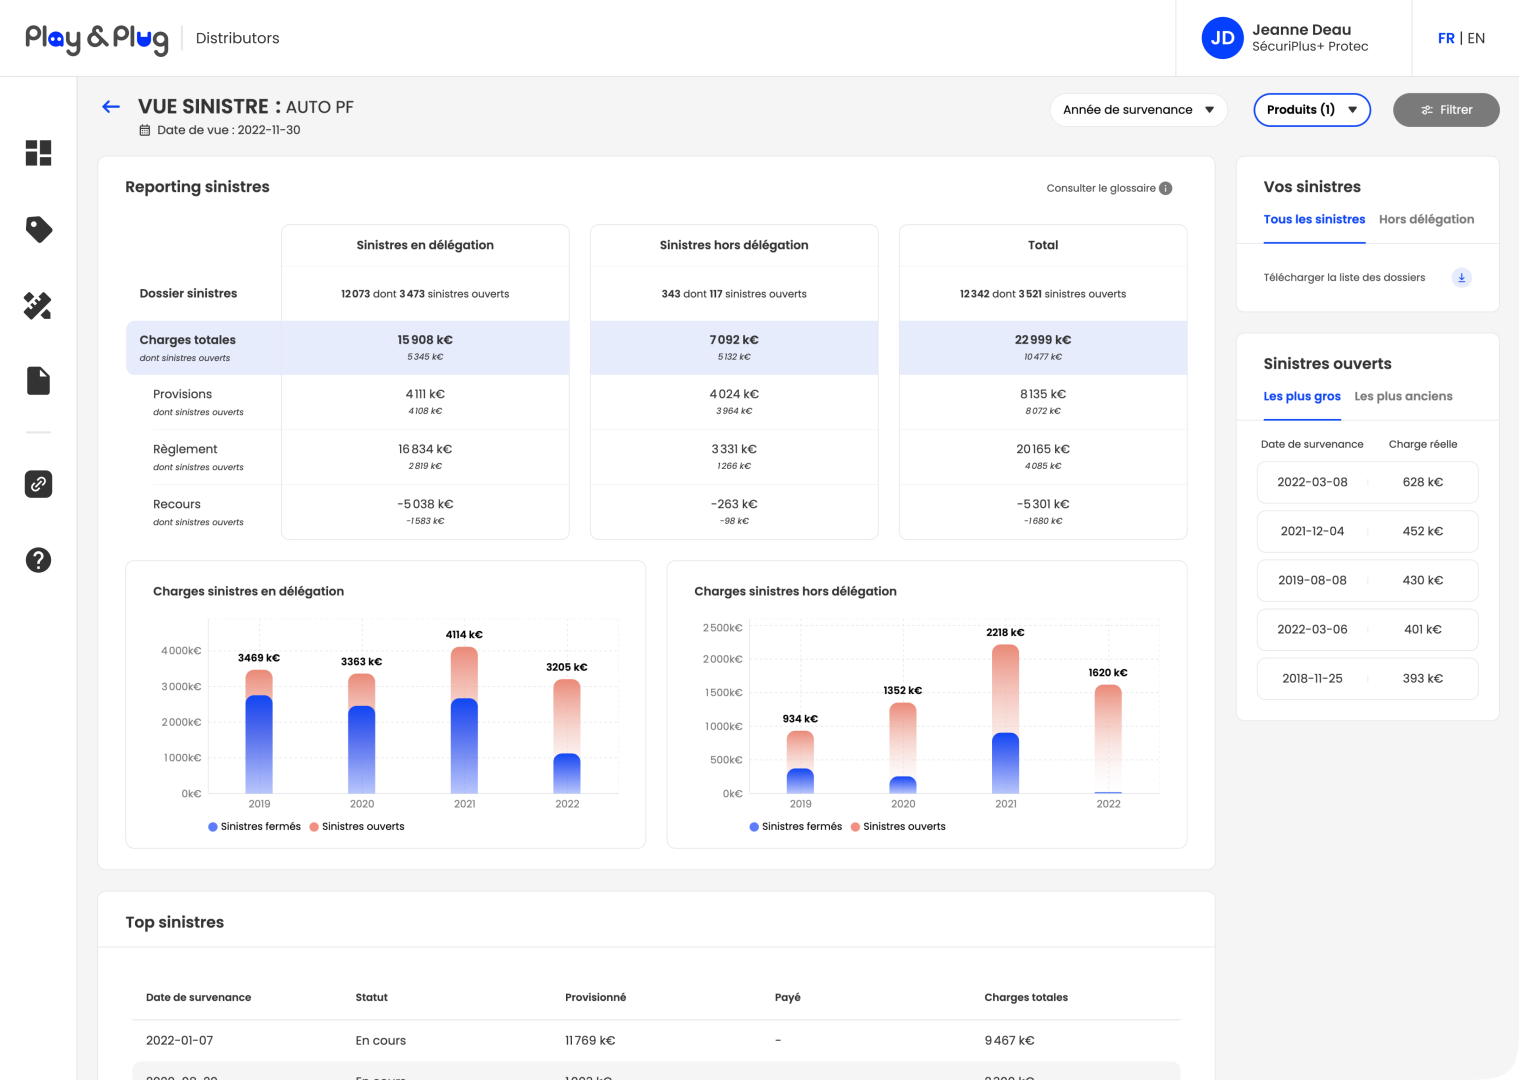Select the Les plus anciens tab
The image size is (1519, 1080).
(1403, 396)
